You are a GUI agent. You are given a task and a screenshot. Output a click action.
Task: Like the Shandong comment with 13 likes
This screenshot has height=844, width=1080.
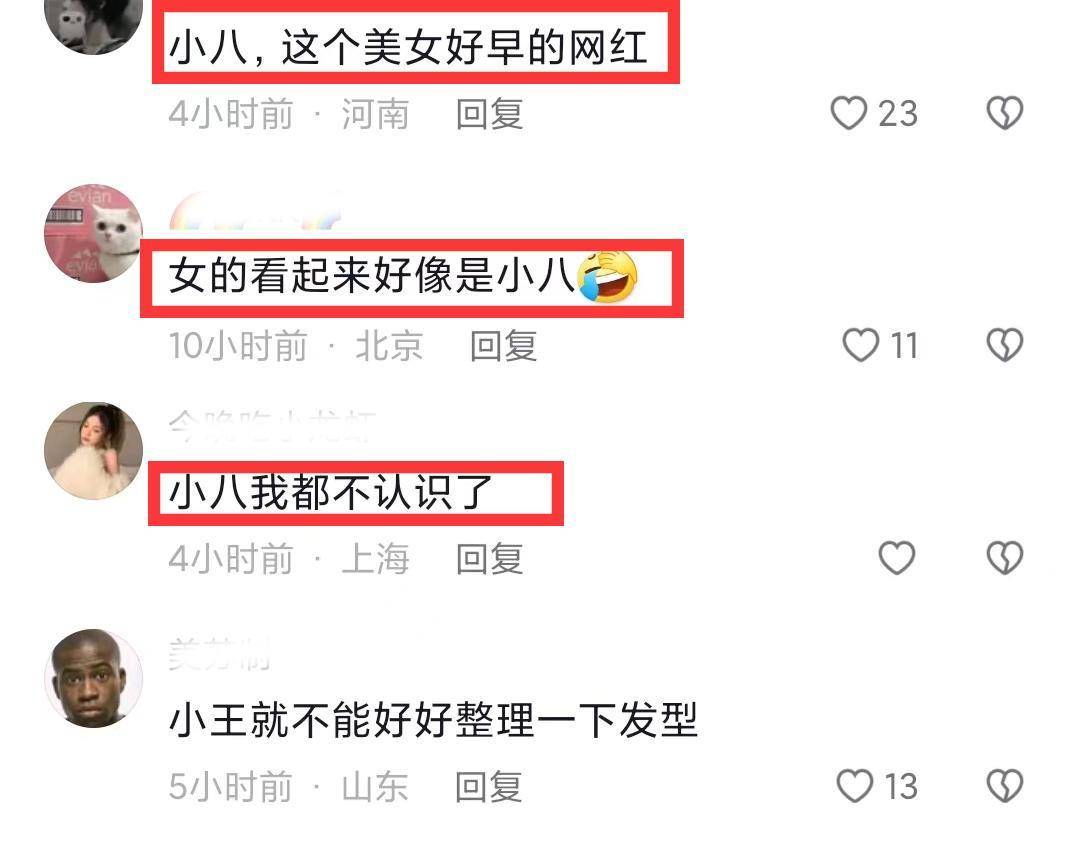coord(855,786)
